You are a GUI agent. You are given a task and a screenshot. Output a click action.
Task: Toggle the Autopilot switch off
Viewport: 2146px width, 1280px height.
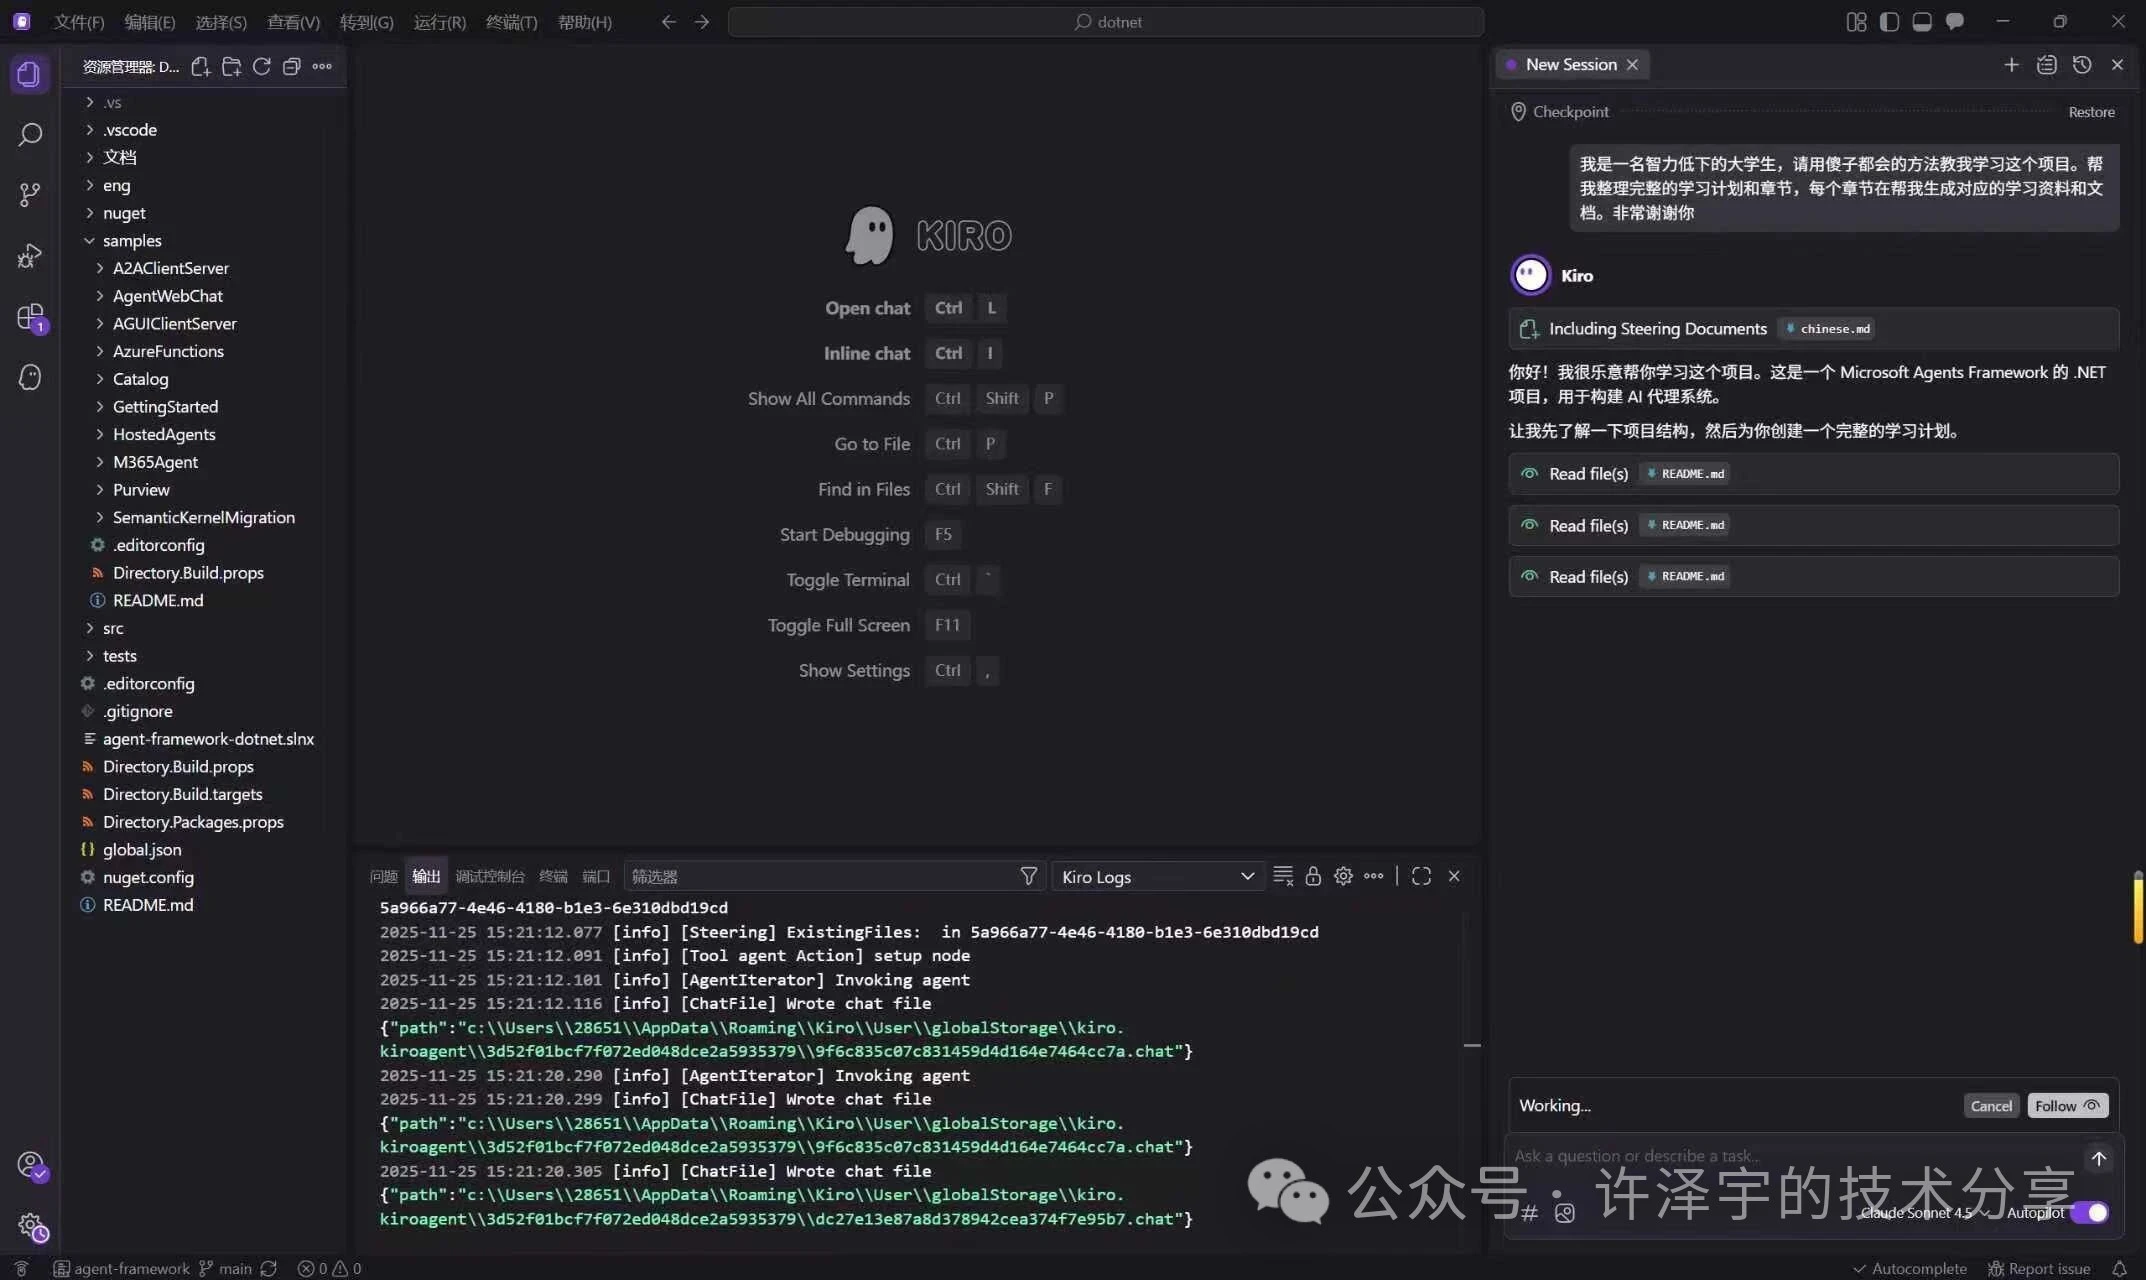pyautogui.click(x=2089, y=1212)
